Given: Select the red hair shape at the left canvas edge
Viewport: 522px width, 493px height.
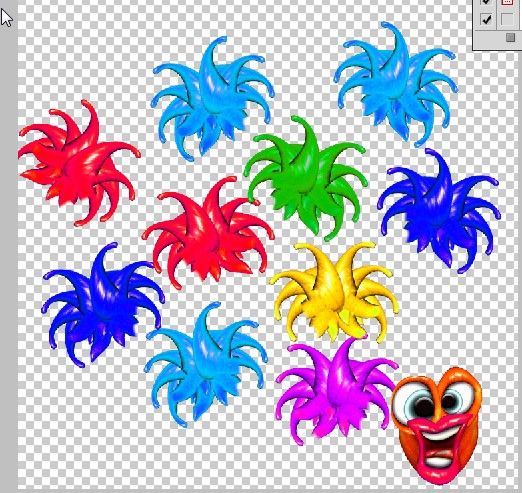Looking at the screenshot, I should click(x=79, y=163).
